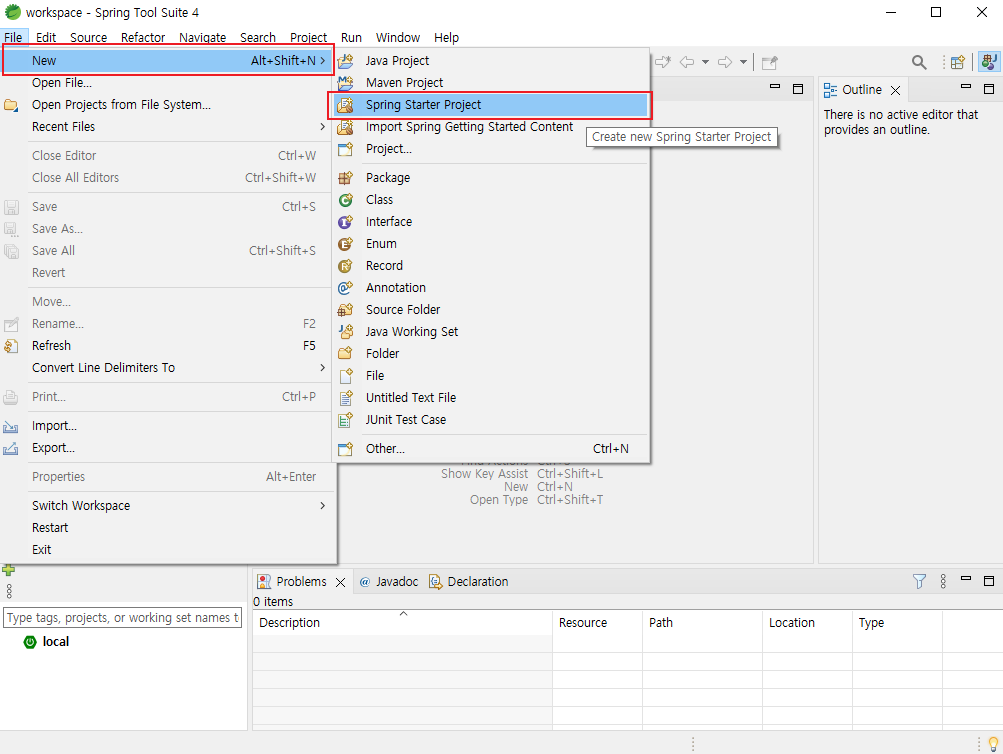Click the Java Working Set icon

[x=345, y=332]
